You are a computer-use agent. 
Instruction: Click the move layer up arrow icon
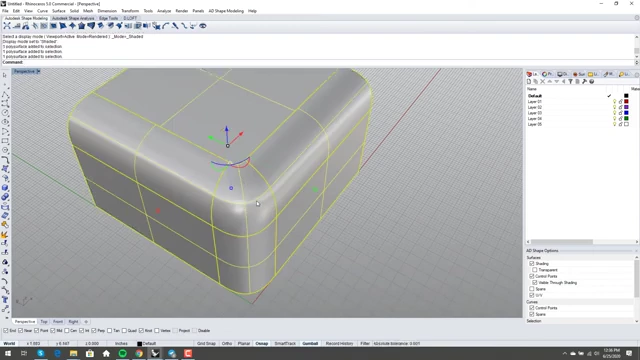pyautogui.click(x=549, y=82)
